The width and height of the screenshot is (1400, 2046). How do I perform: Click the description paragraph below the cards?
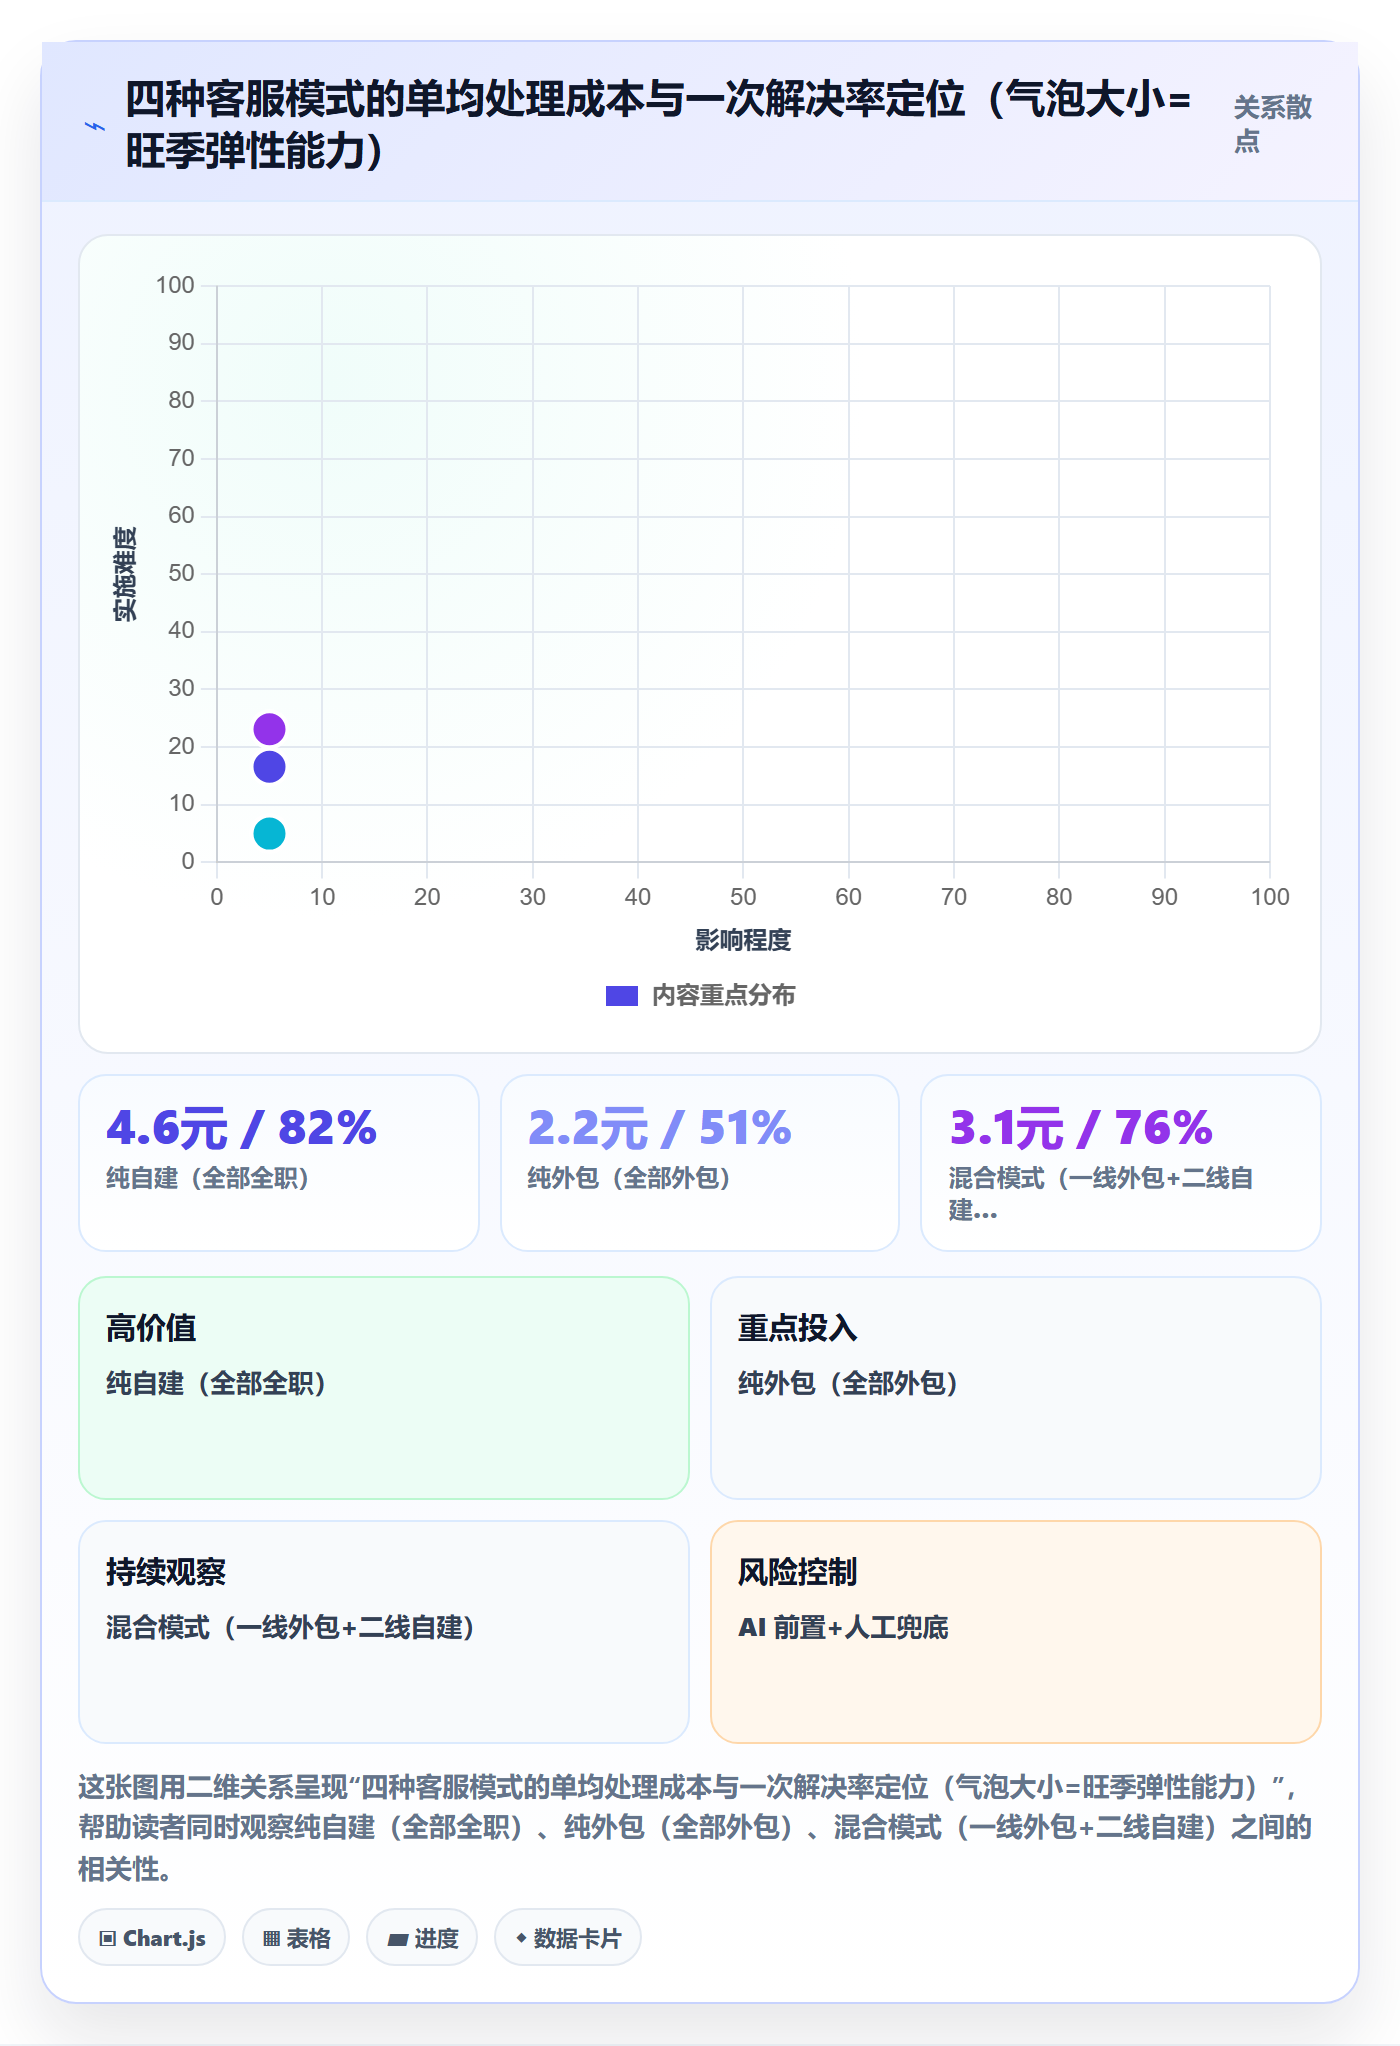pos(696,1827)
